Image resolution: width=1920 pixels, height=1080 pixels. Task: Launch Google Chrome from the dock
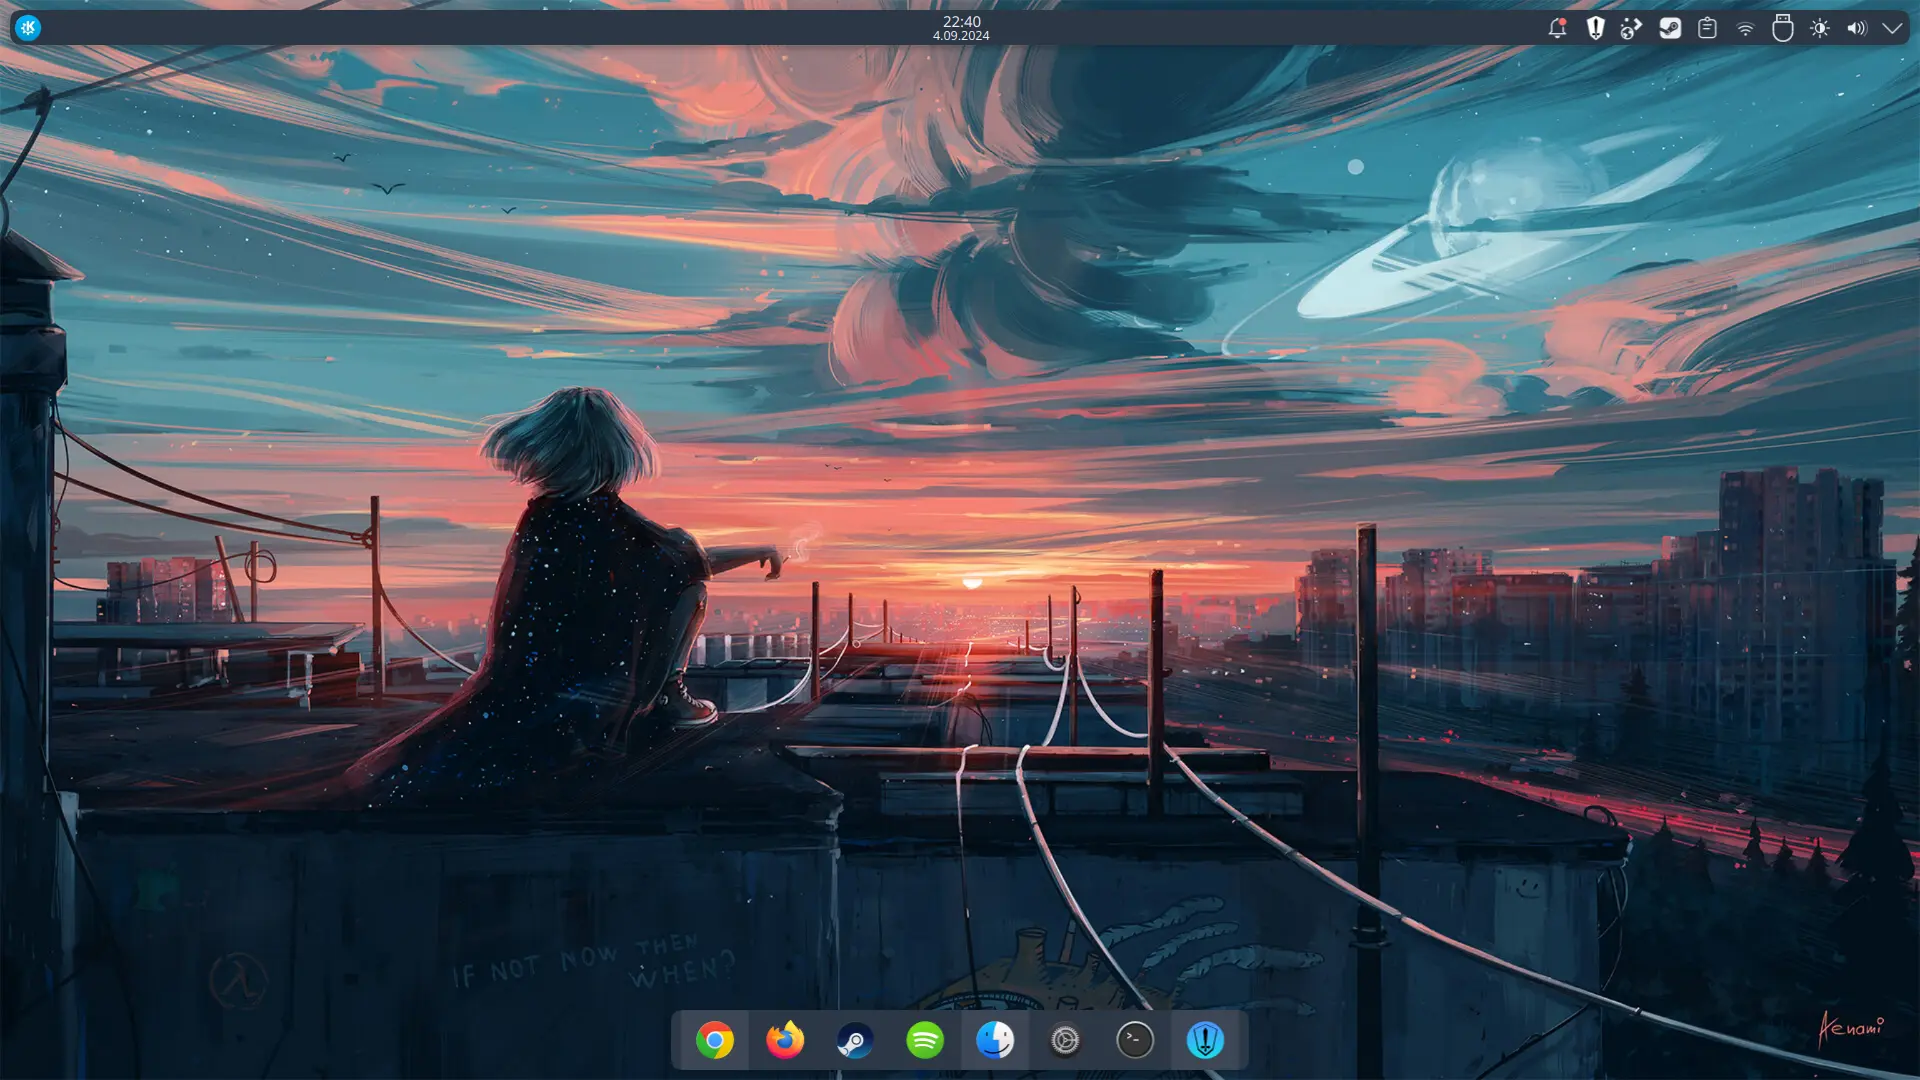coord(715,1040)
